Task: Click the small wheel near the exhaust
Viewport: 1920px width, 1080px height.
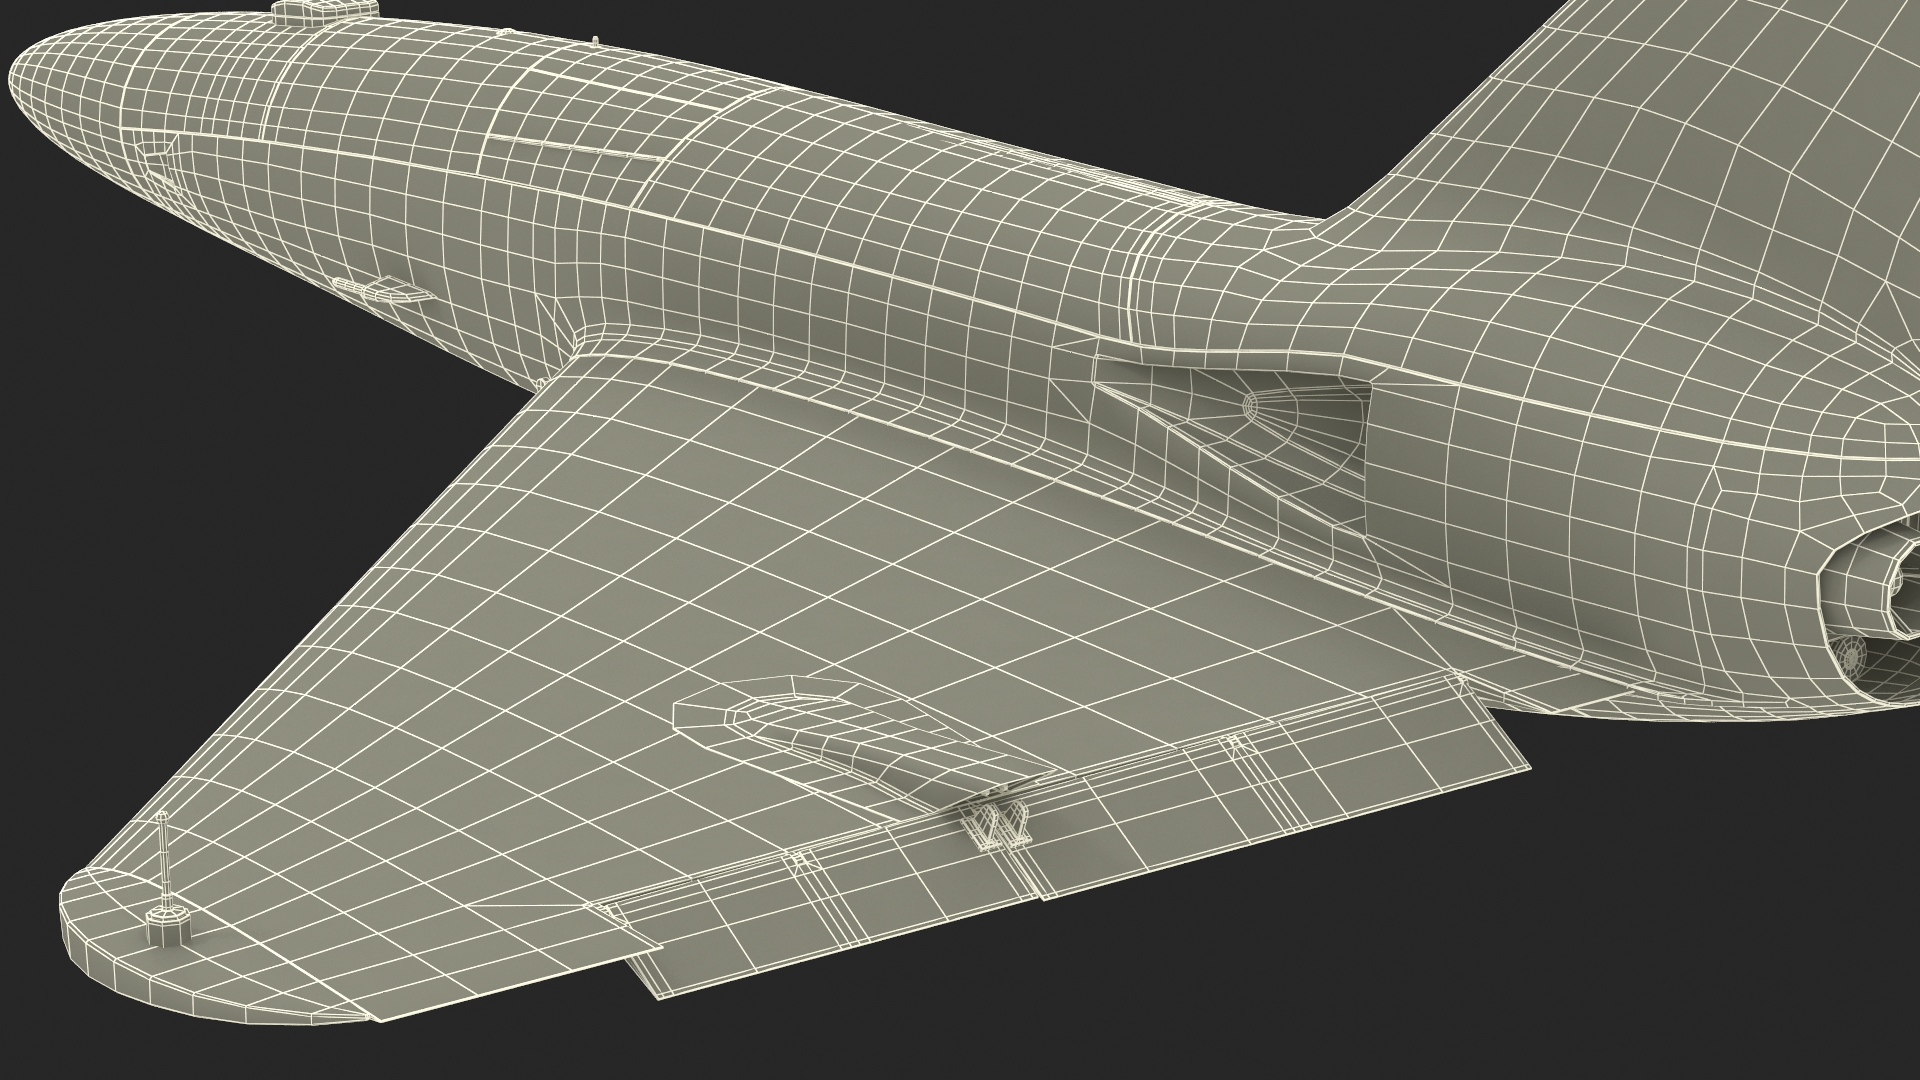Action: (x=1850, y=655)
